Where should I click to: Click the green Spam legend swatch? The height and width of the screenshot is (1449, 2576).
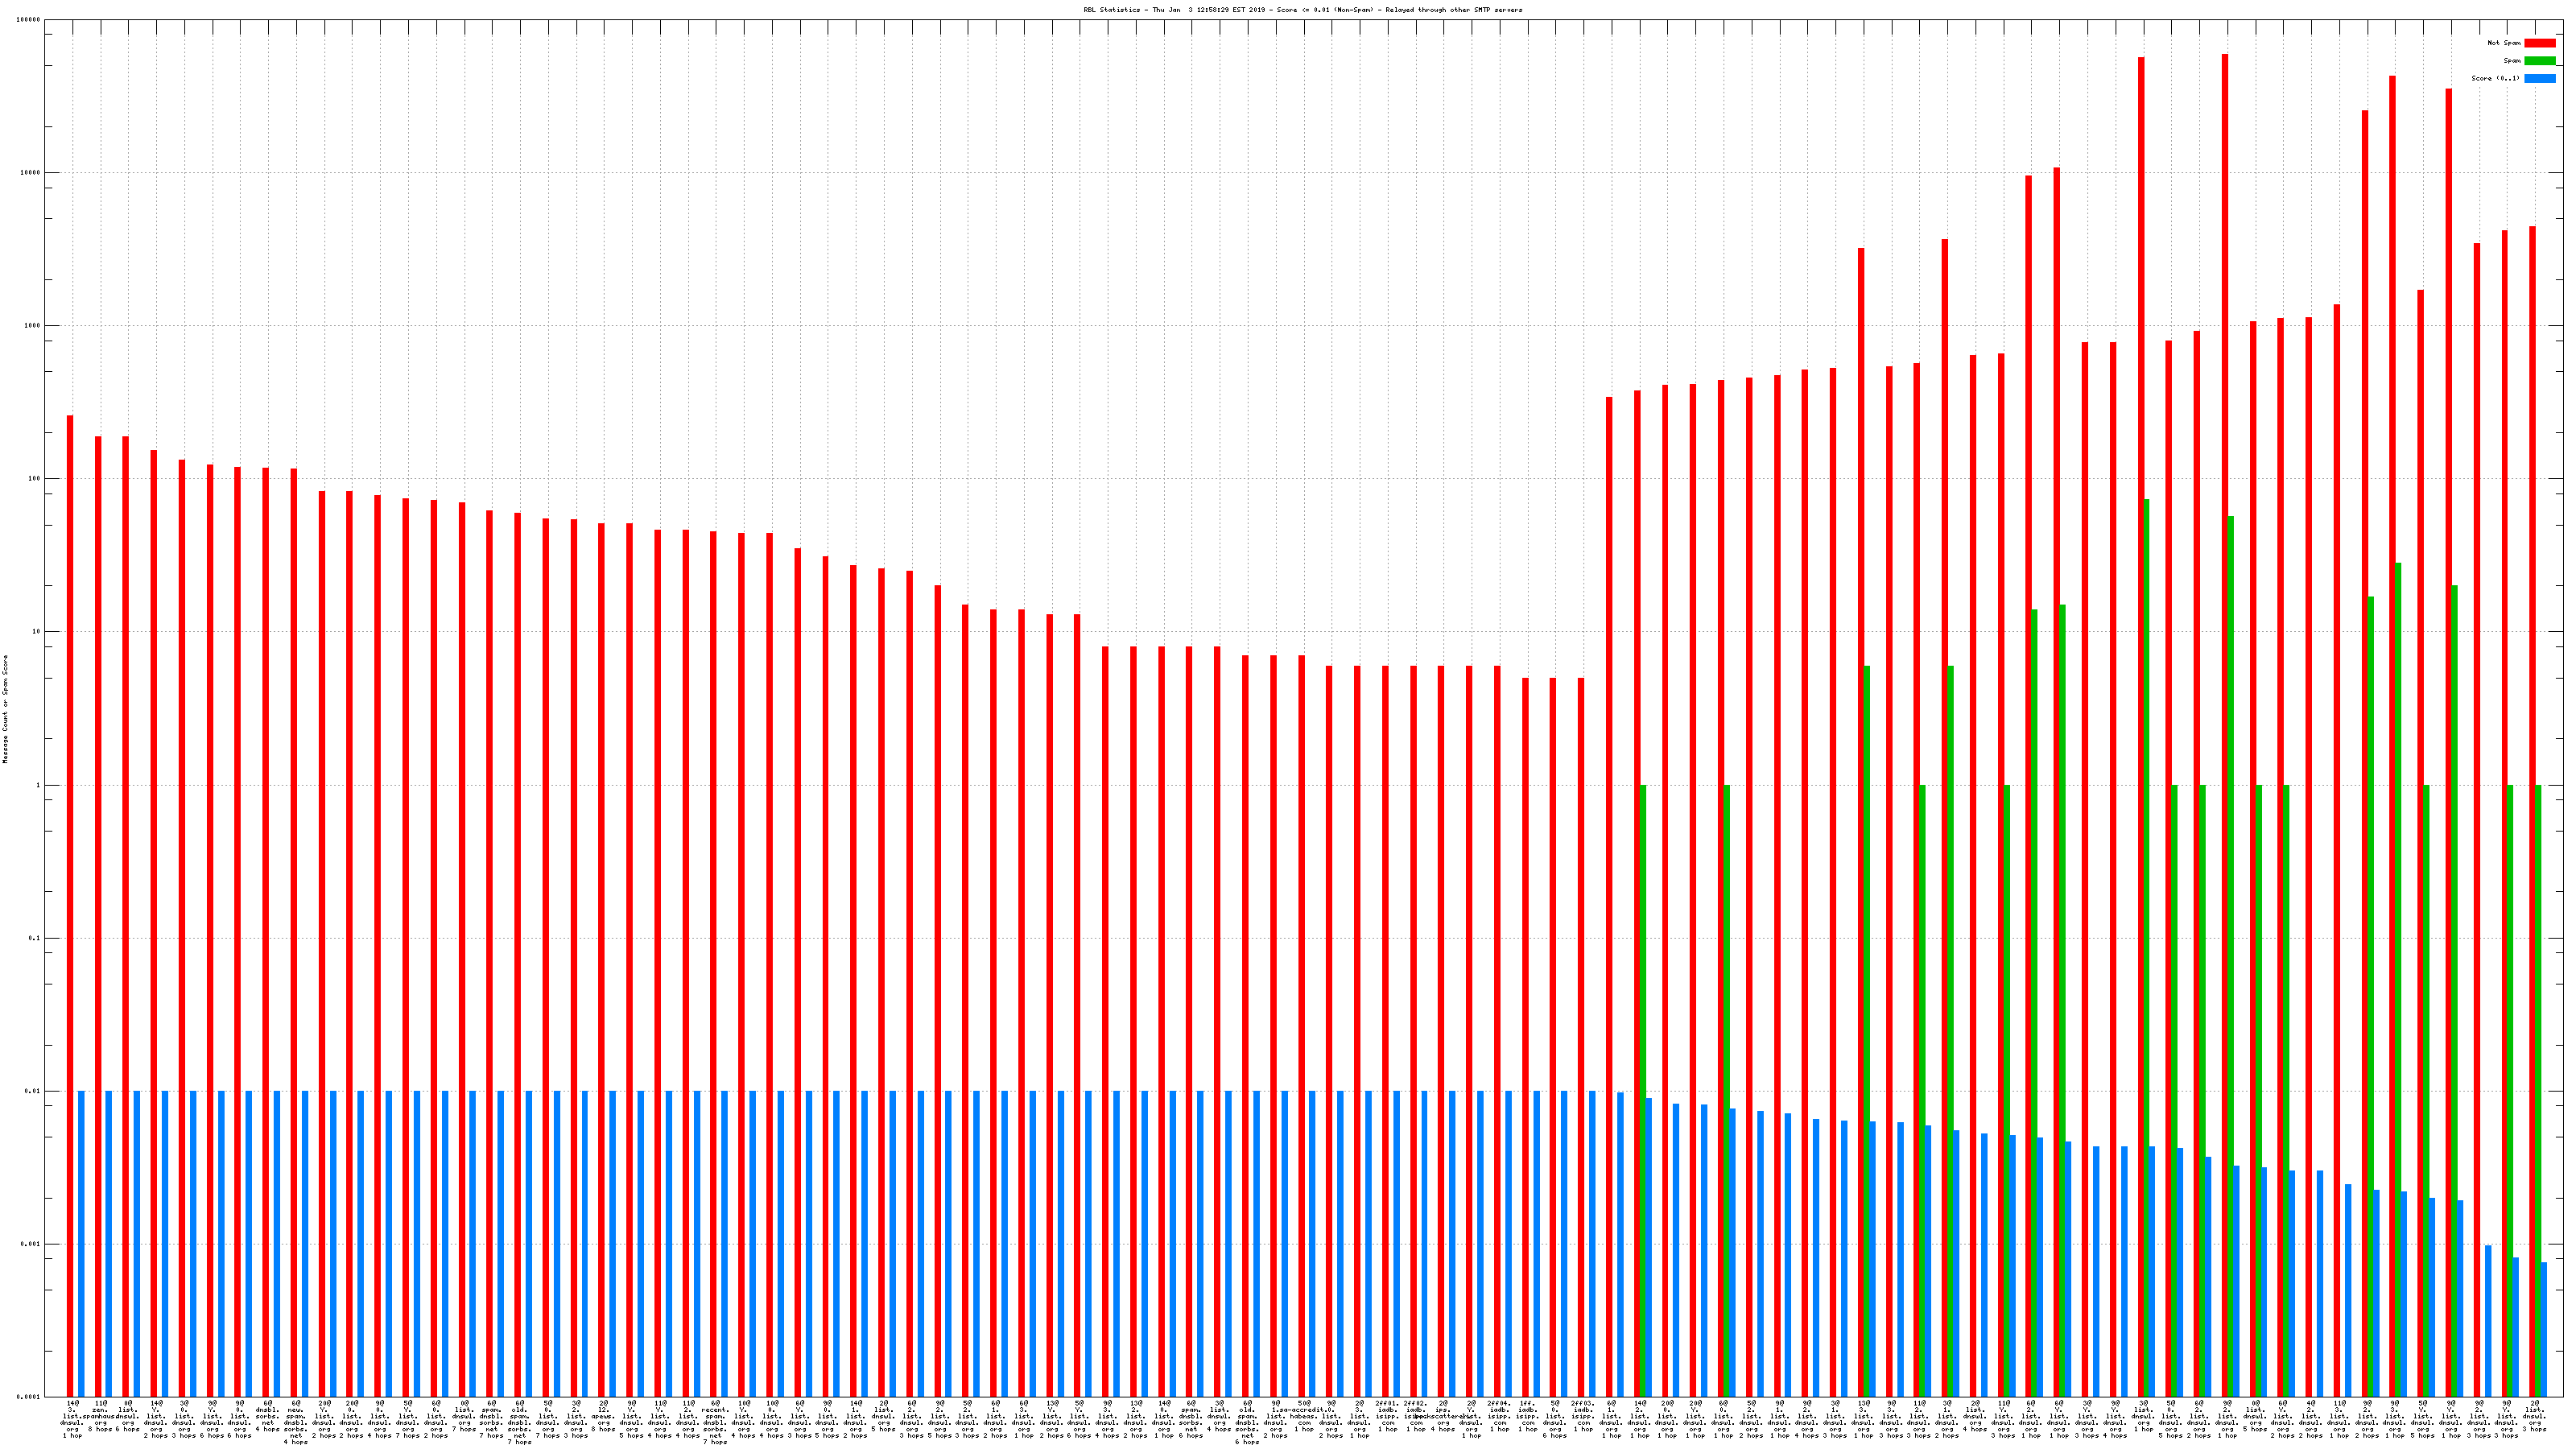[2539, 61]
